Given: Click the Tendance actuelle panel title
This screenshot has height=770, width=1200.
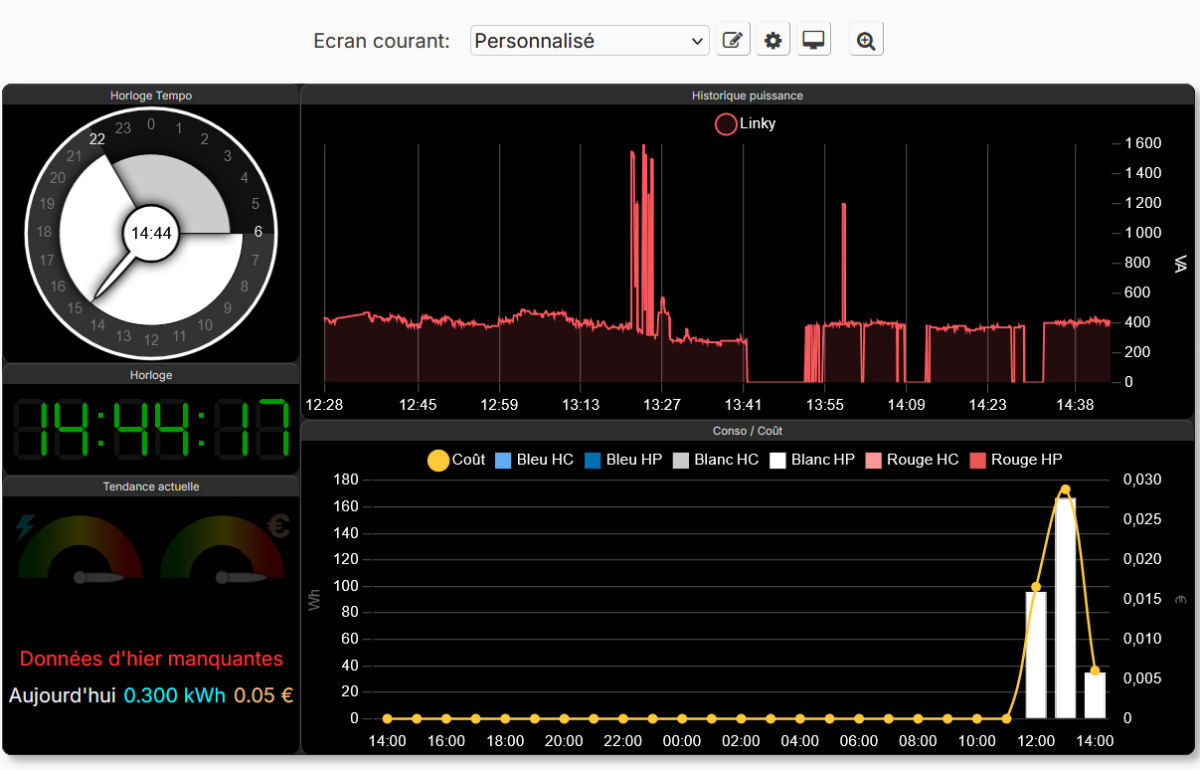Looking at the screenshot, I should click(x=151, y=487).
